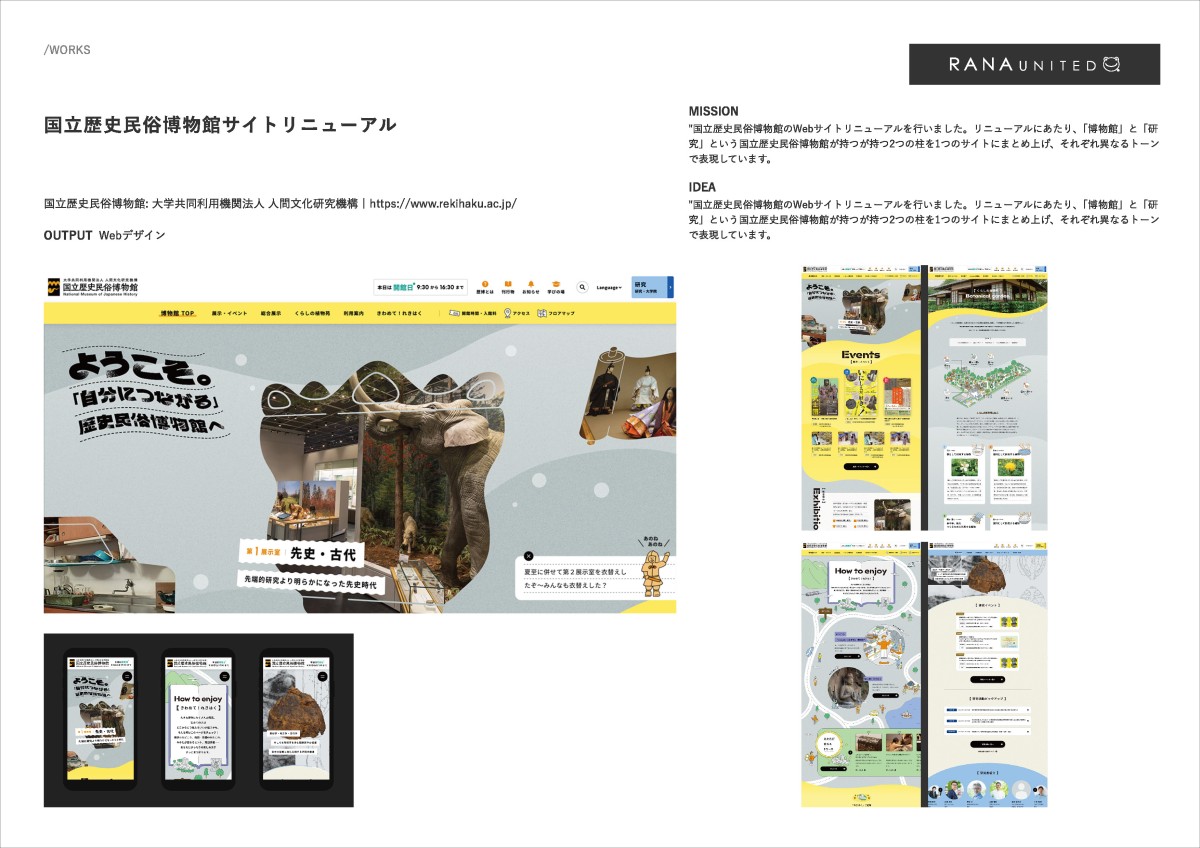The image size is (1200, 848).
Task: Open the rekihaku.ac.jp URL link
Action: (x=443, y=203)
